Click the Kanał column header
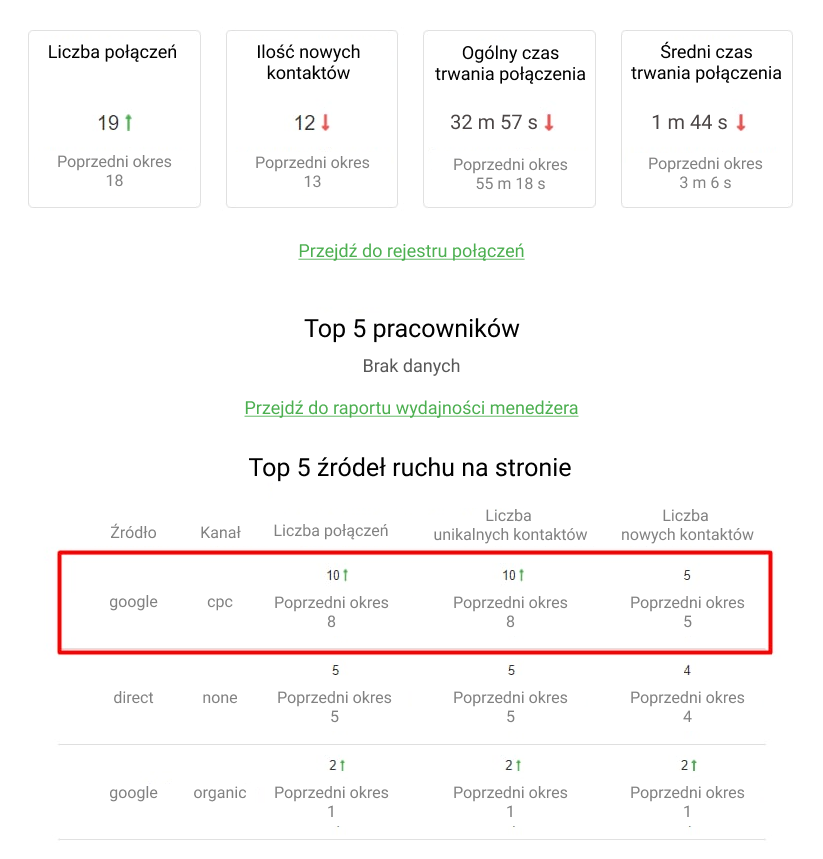 pyautogui.click(x=220, y=532)
